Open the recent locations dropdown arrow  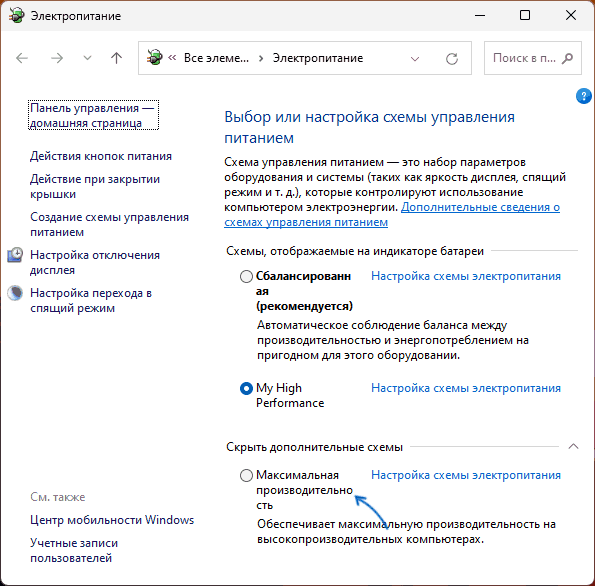[87, 58]
